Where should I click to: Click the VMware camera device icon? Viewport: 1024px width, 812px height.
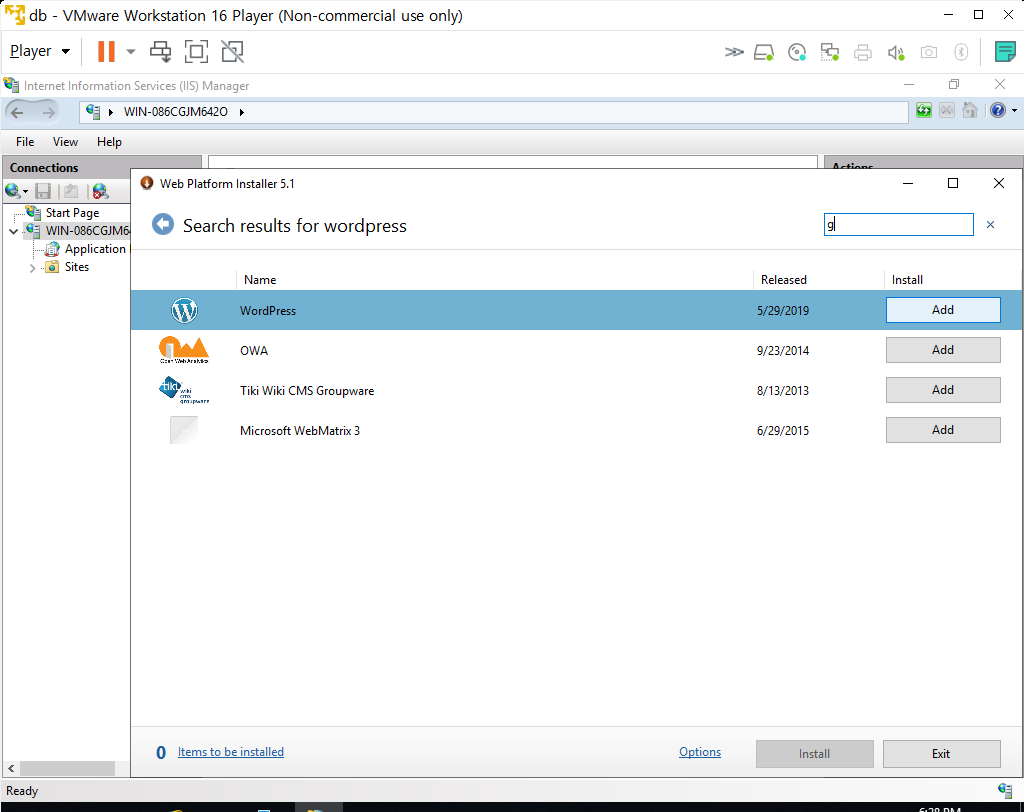click(929, 52)
